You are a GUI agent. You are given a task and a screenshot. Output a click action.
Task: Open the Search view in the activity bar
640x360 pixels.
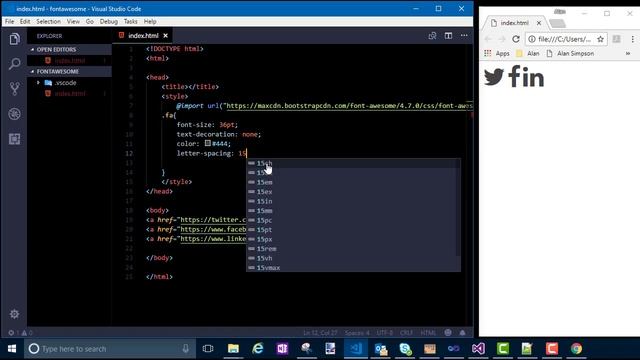[15, 64]
